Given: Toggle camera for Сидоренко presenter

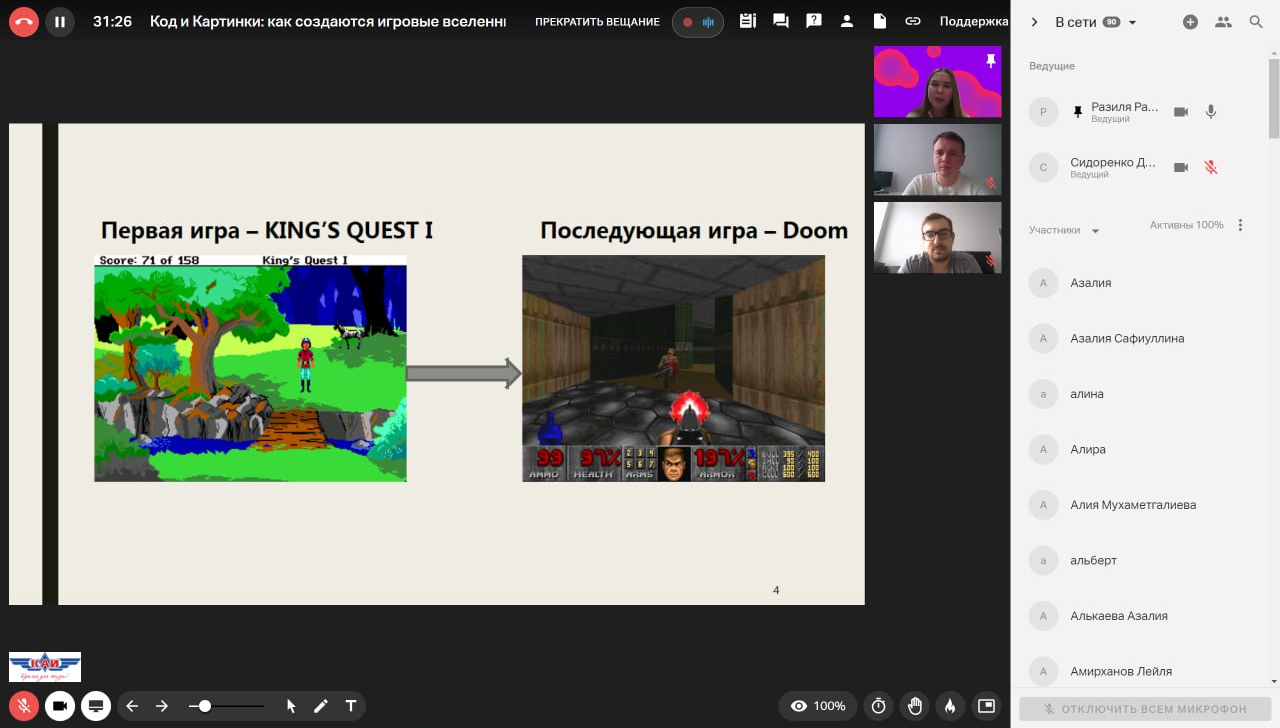Looking at the screenshot, I should click(1181, 167).
